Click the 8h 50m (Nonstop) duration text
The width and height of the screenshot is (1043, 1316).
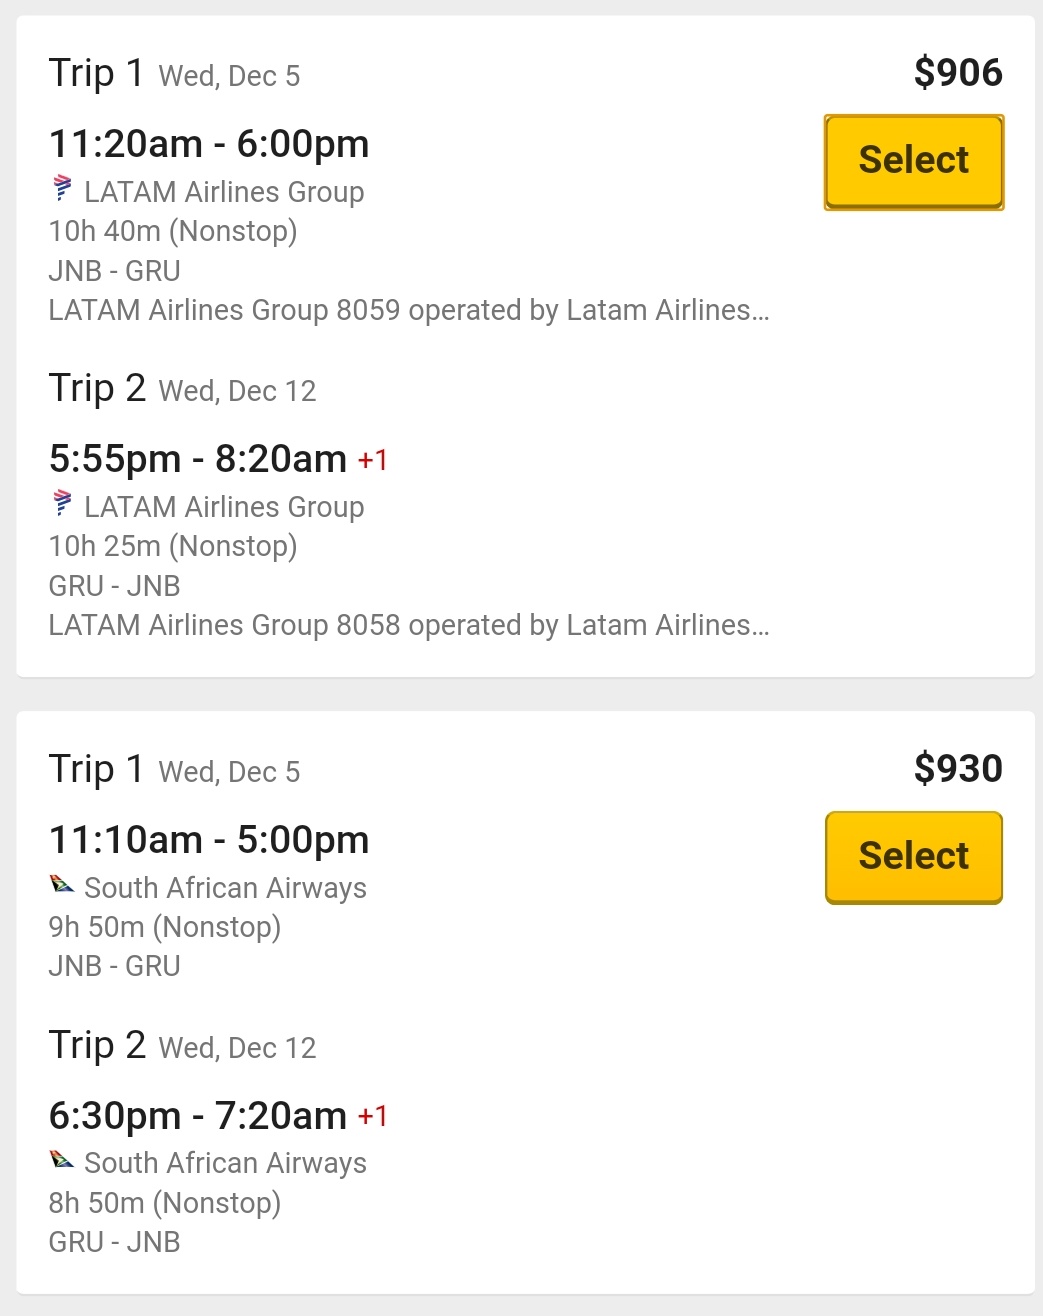coord(165,1203)
